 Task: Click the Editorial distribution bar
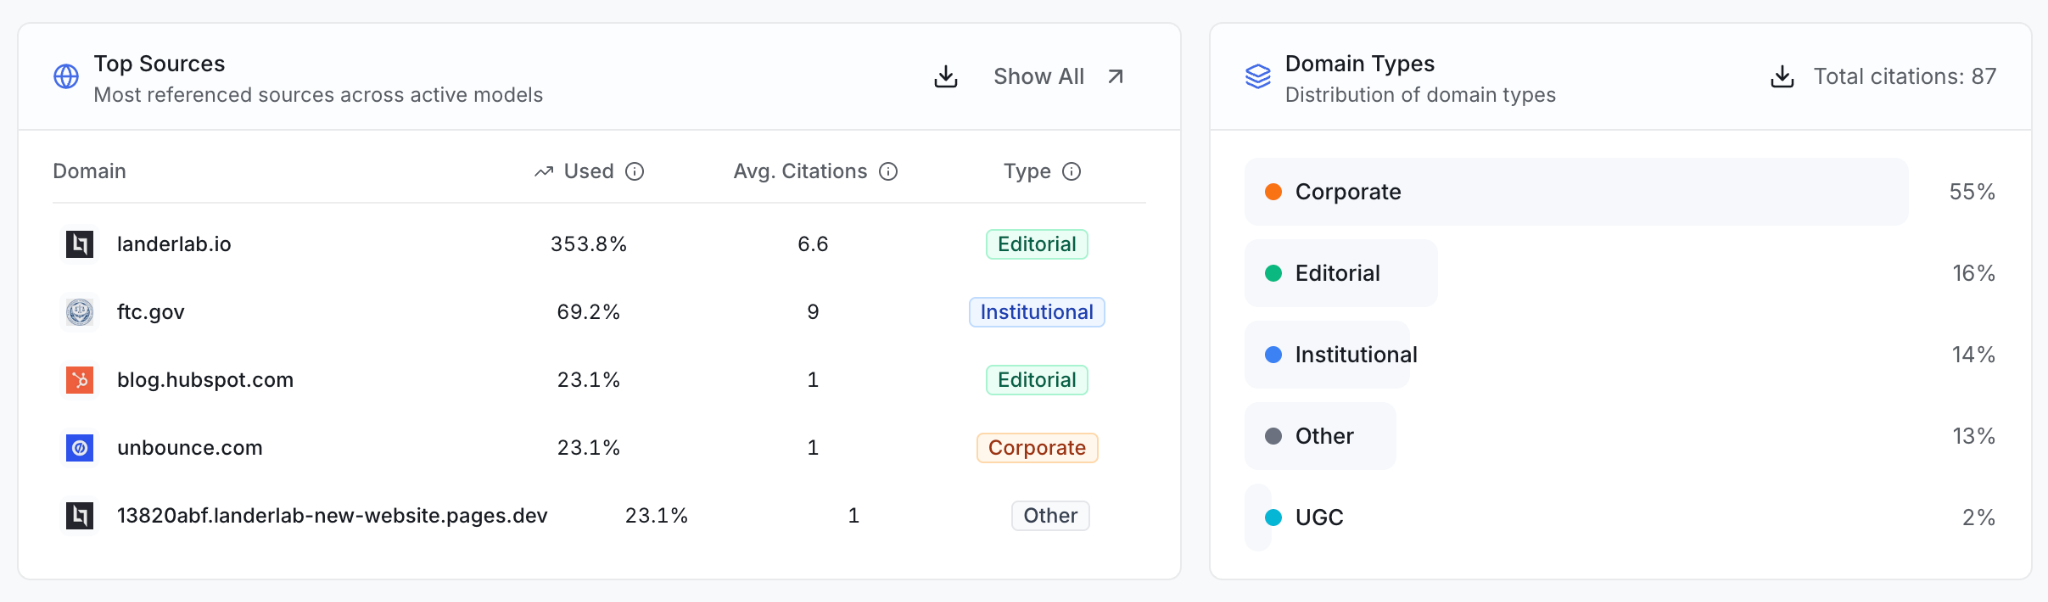[1341, 273]
